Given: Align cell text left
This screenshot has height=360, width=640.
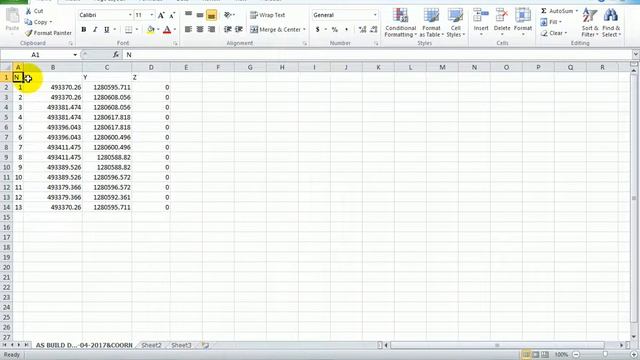Looking at the screenshot, I should 188,29.
